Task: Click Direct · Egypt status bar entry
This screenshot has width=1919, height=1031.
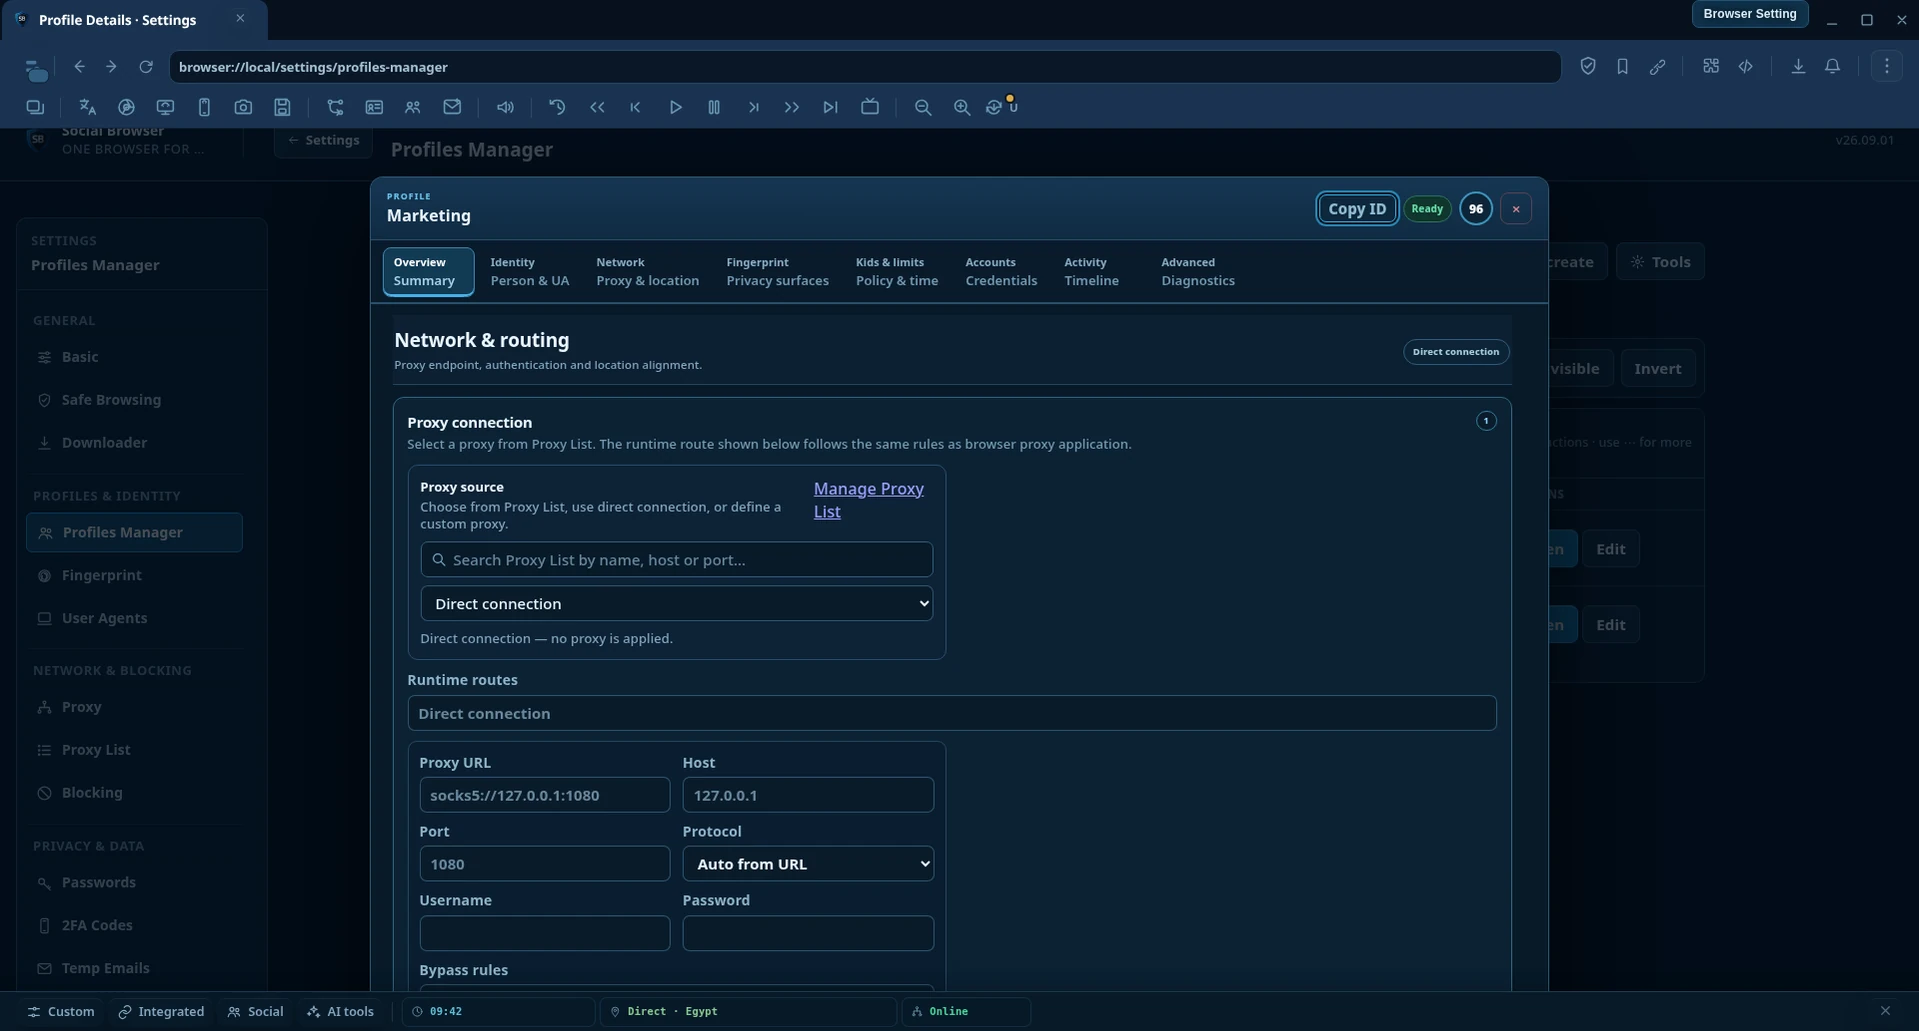Action: pos(746,1012)
